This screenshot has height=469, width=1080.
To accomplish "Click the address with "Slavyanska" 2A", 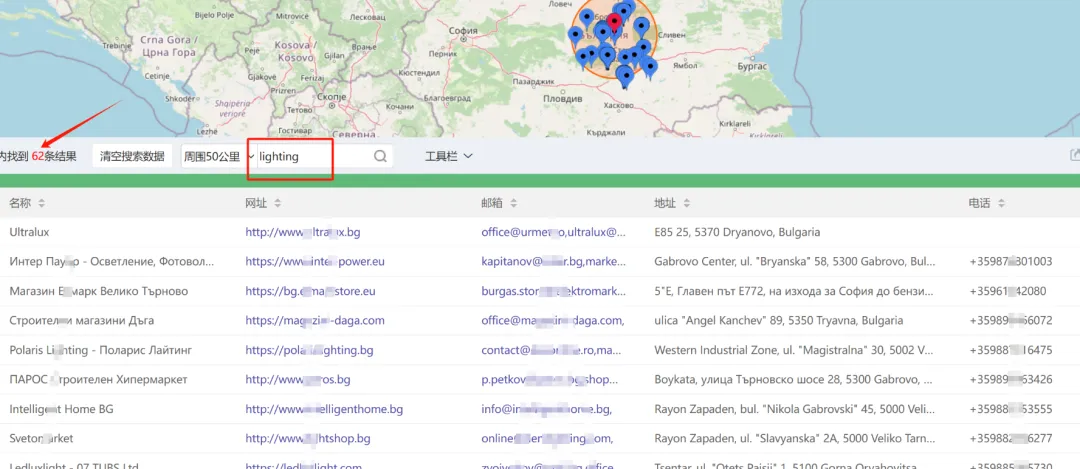I will (x=795, y=439).
